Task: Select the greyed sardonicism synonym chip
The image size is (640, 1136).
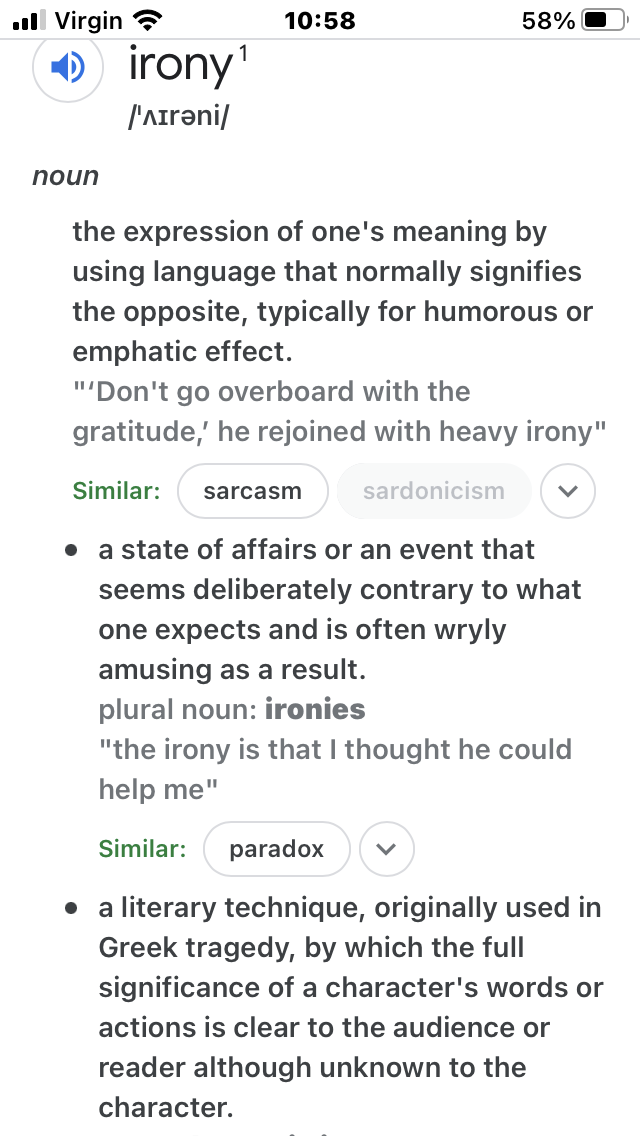Action: pyautogui.click(x=434, y=491)
